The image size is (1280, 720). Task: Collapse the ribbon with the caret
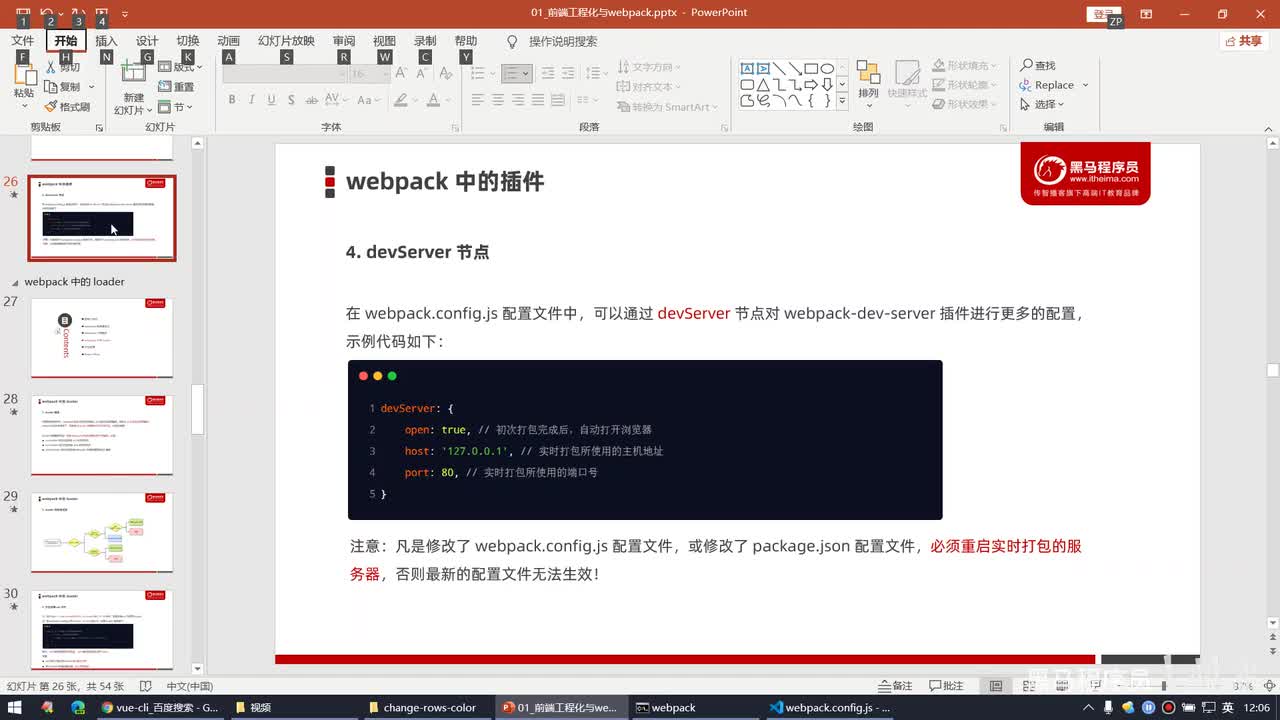coord(1266,127)
